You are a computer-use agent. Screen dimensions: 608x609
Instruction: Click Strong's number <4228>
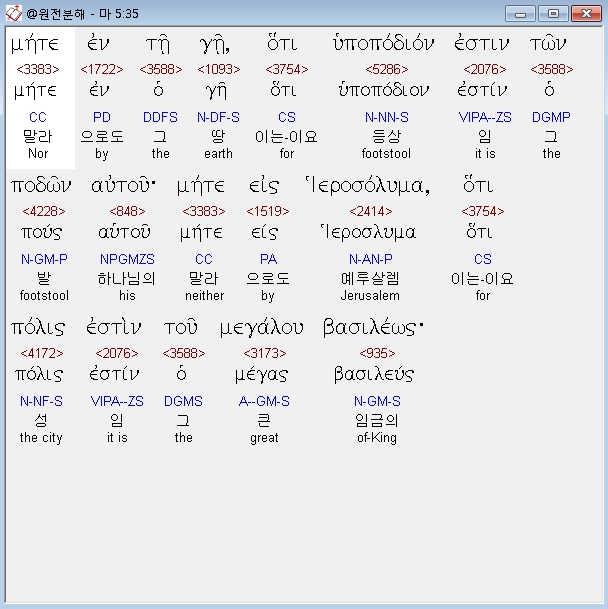44,211
